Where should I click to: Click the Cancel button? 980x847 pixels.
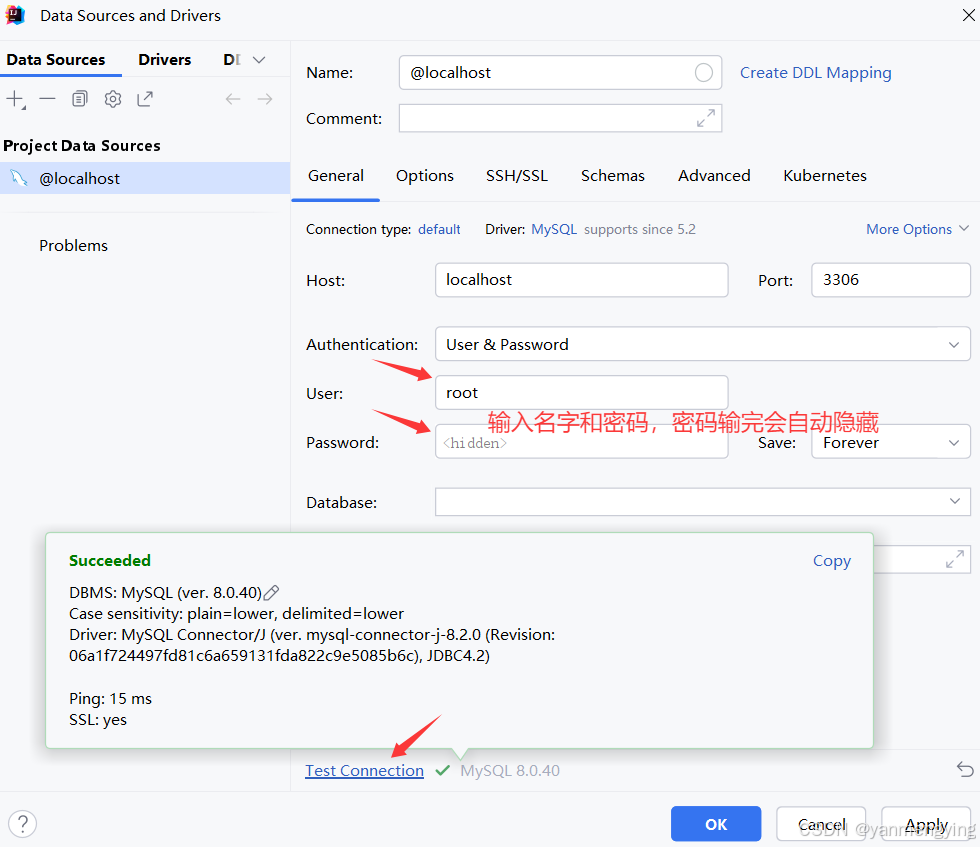click(x=821, y=824)
